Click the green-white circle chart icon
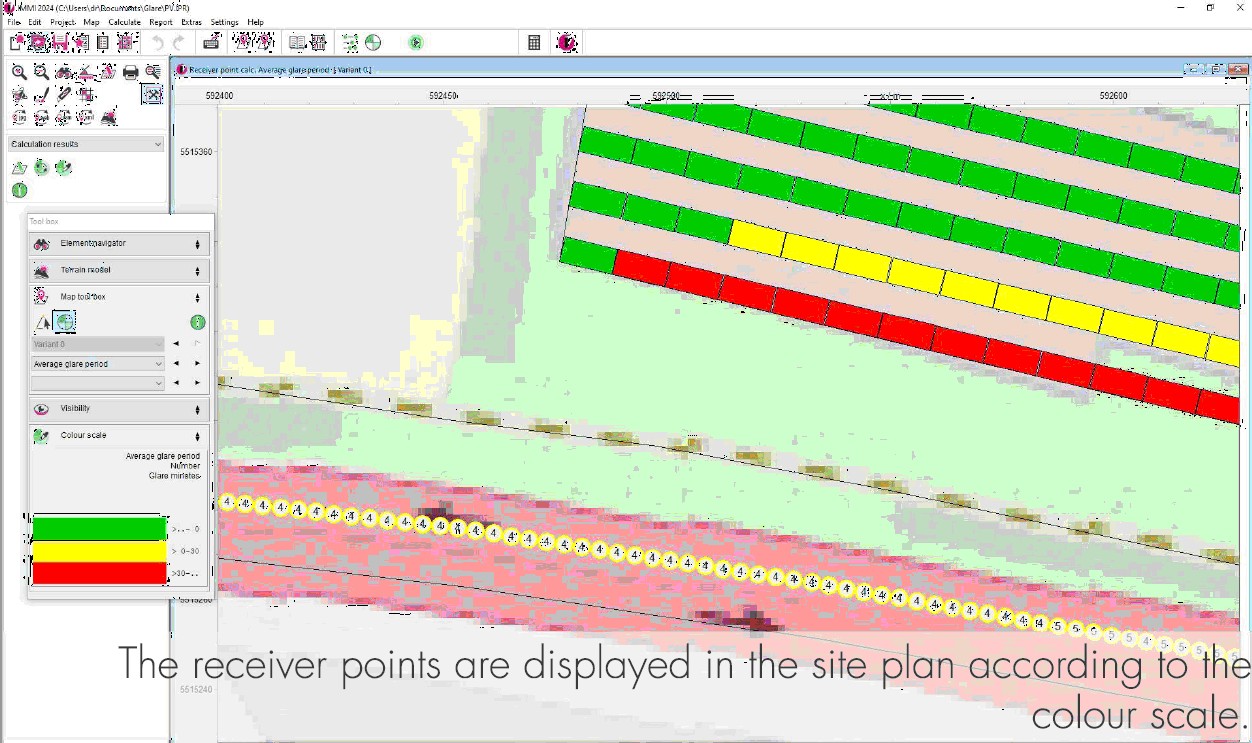The image size is (1252, 743). 373,42
